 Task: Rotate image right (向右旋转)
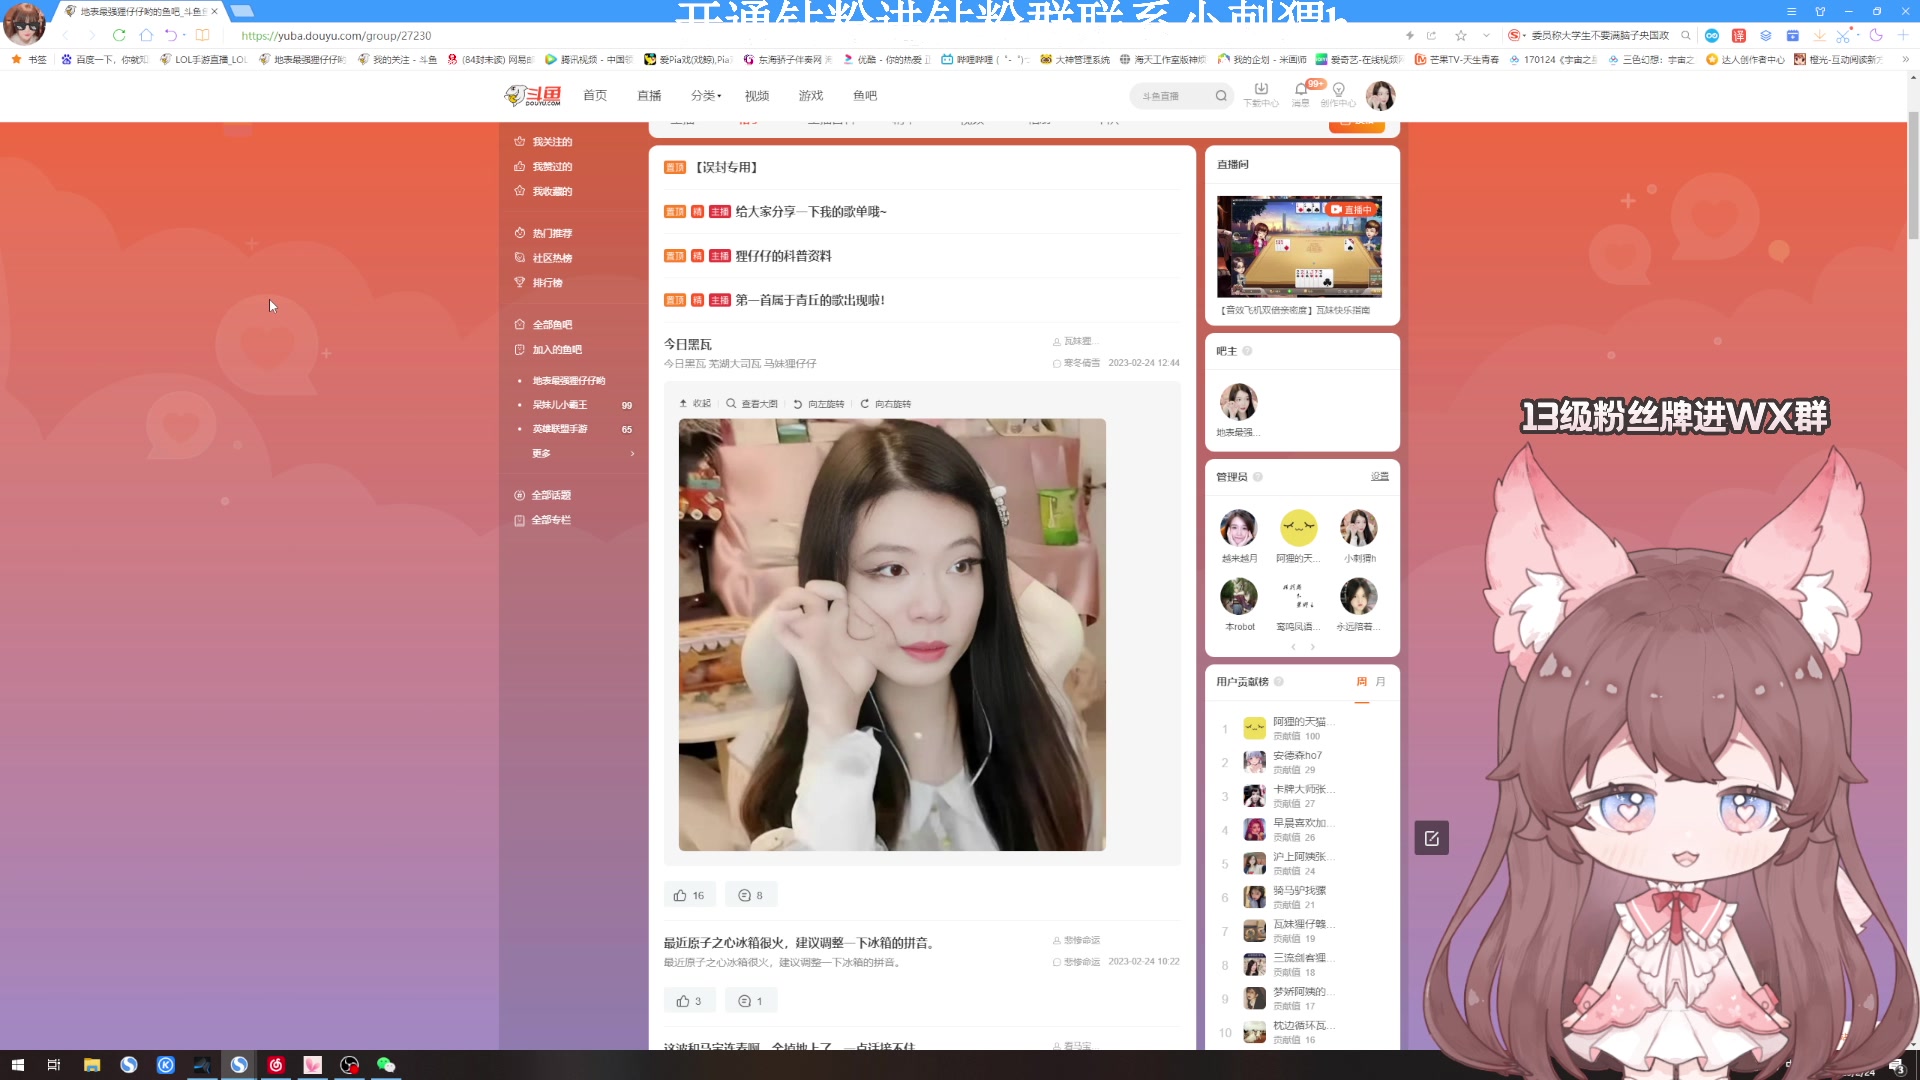tap(885, 404)
